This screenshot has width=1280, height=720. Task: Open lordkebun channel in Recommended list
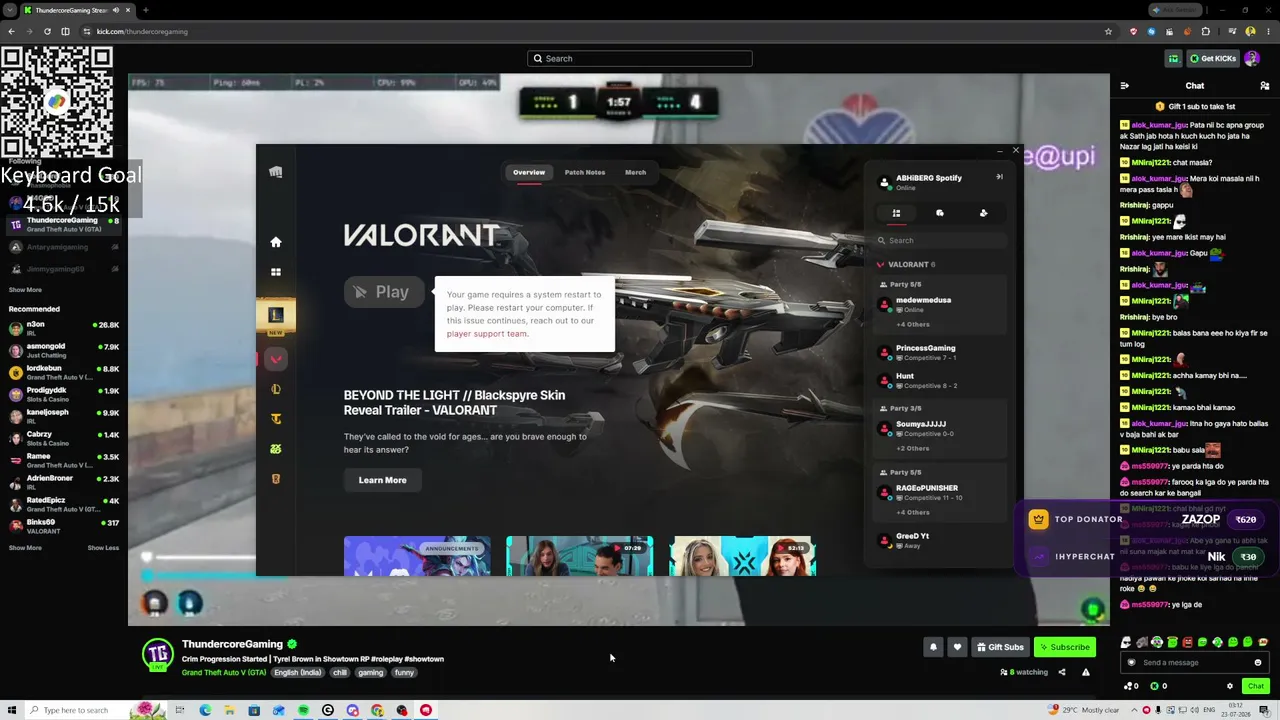tap(63, 372)
